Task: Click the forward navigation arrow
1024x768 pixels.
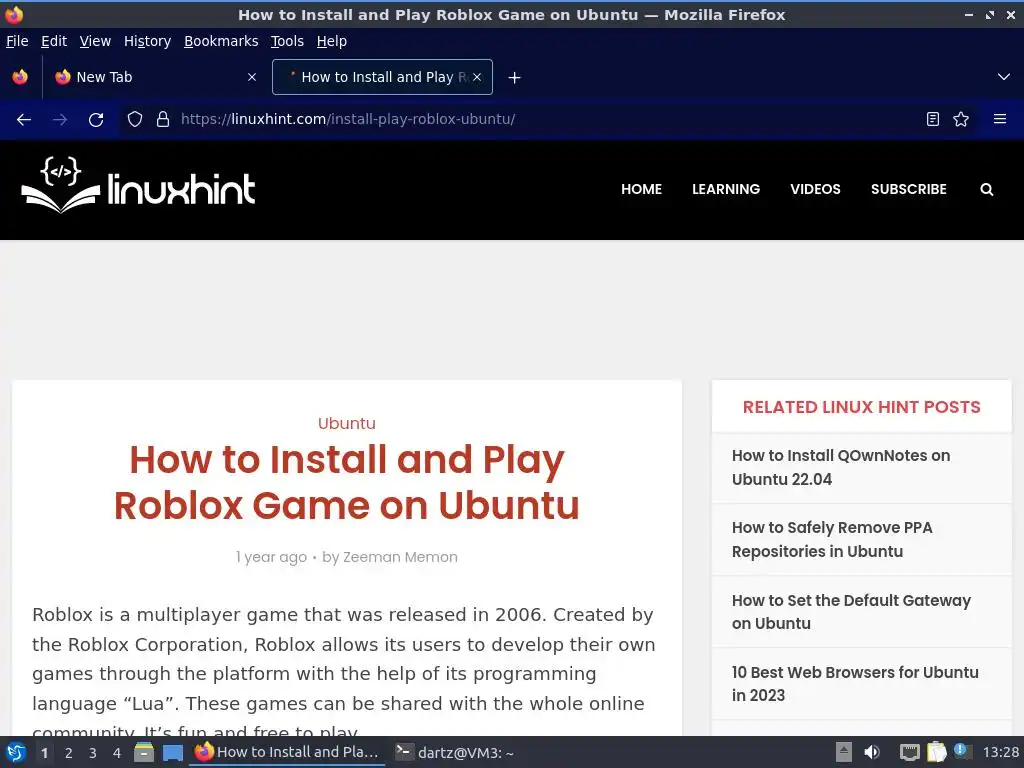Action: tap(59, 120)
